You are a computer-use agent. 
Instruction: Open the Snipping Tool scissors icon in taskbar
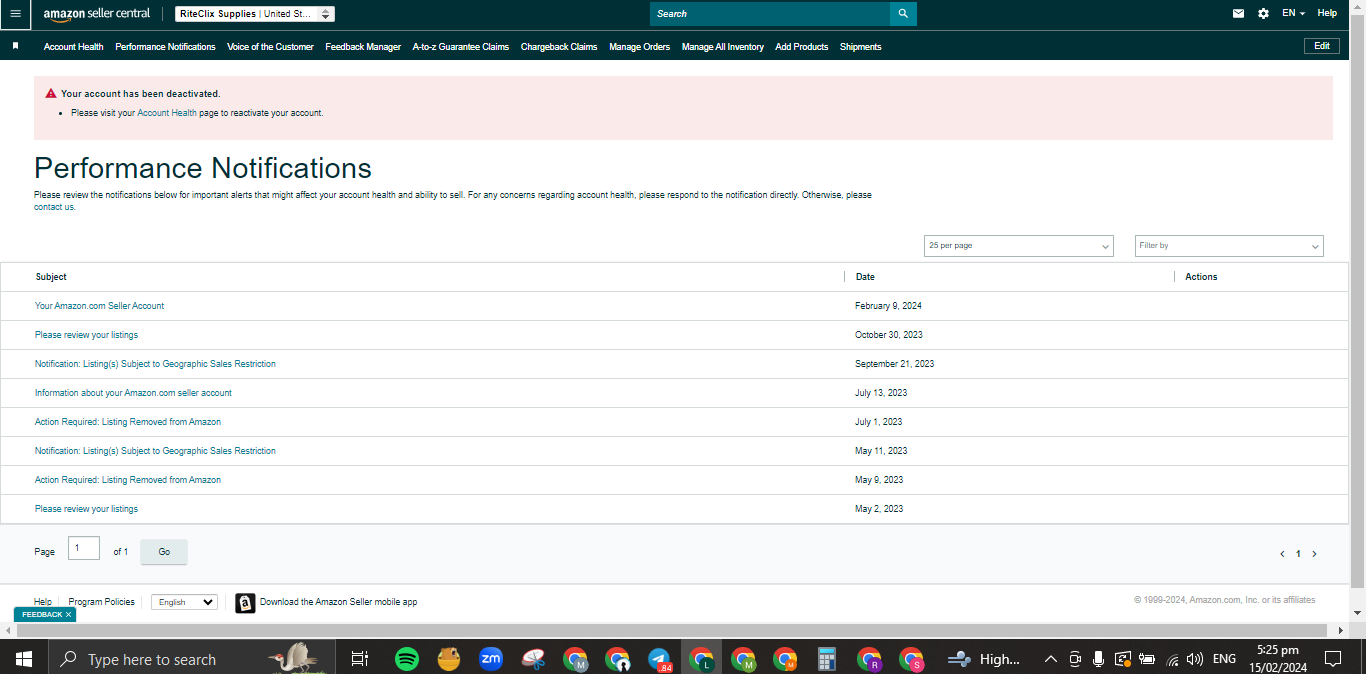tap(533, 659)
